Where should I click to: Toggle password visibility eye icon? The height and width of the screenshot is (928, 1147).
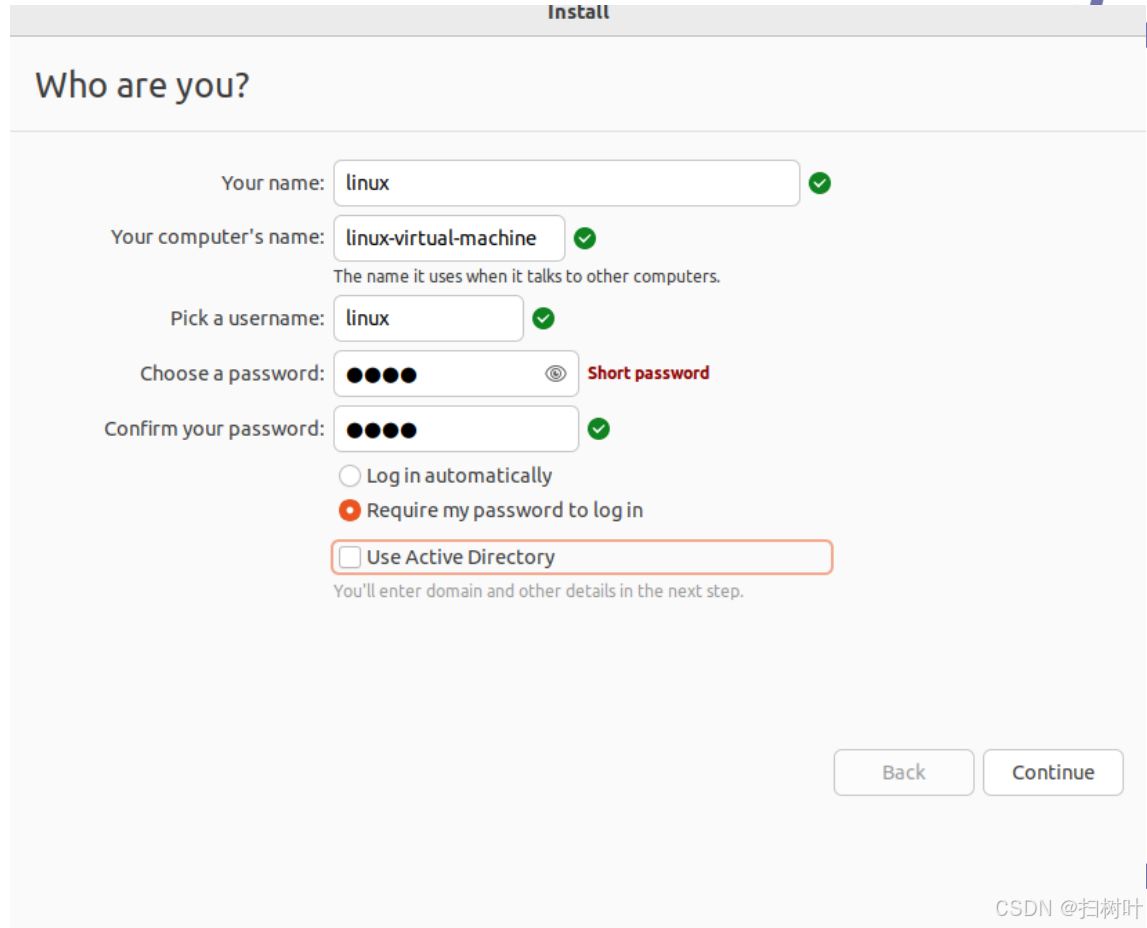(556, 374)
